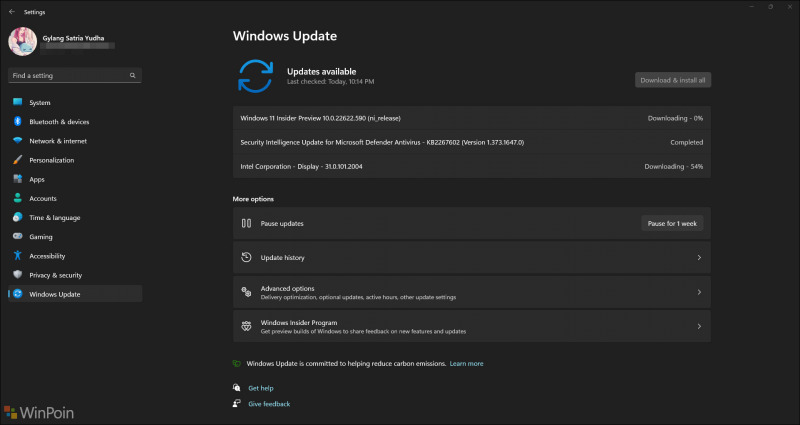Open Network & internet settings

(75, 141)
